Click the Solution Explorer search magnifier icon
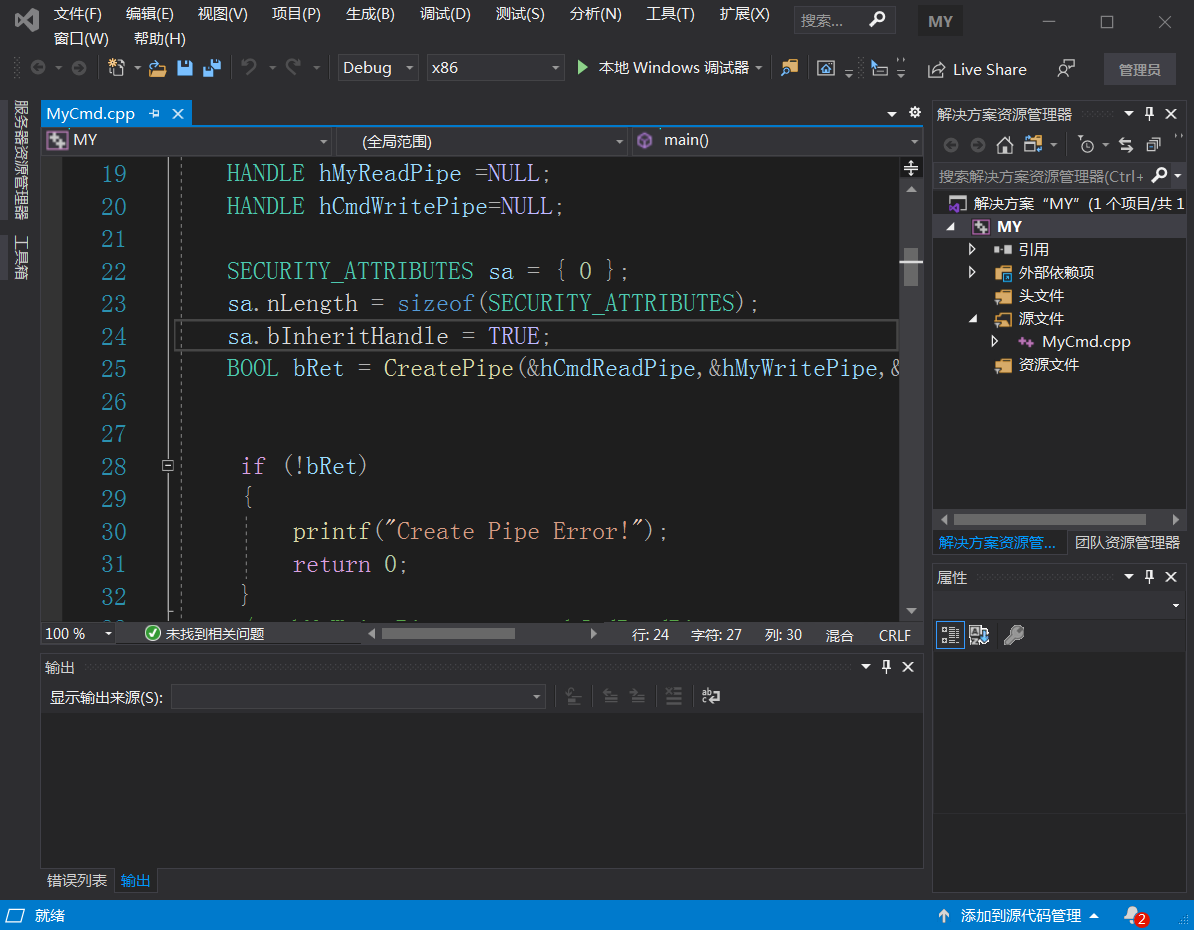This screenshot has height=930, width=1194. (1159, 176)
